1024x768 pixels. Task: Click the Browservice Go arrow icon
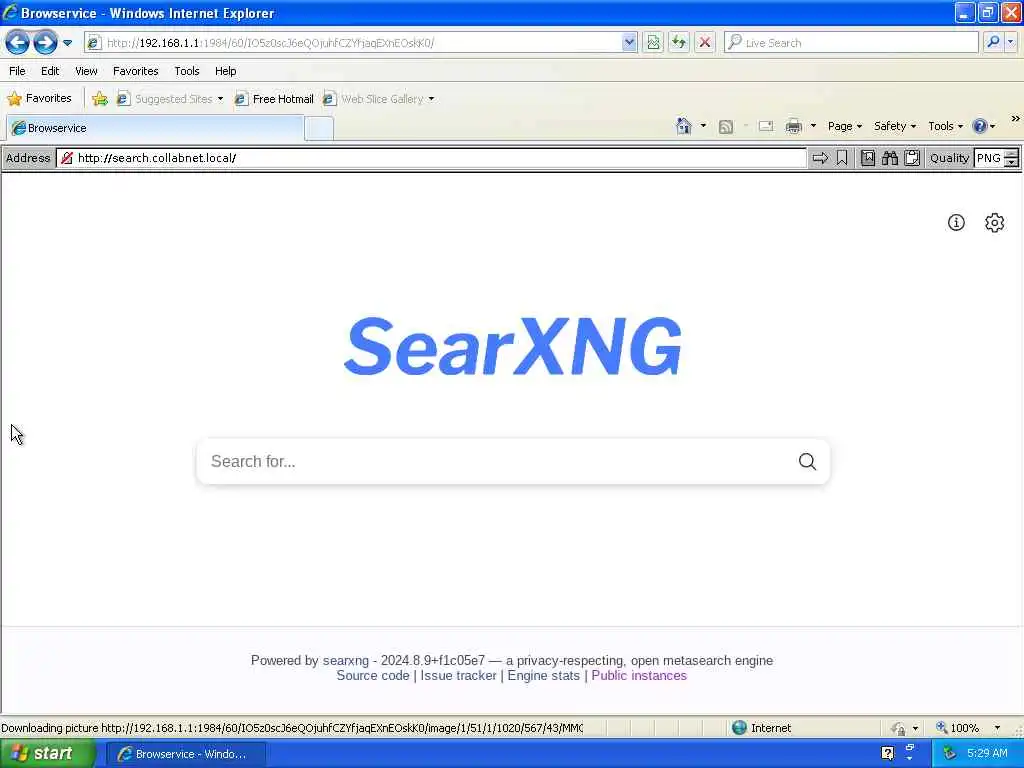[x=820, y=158]
